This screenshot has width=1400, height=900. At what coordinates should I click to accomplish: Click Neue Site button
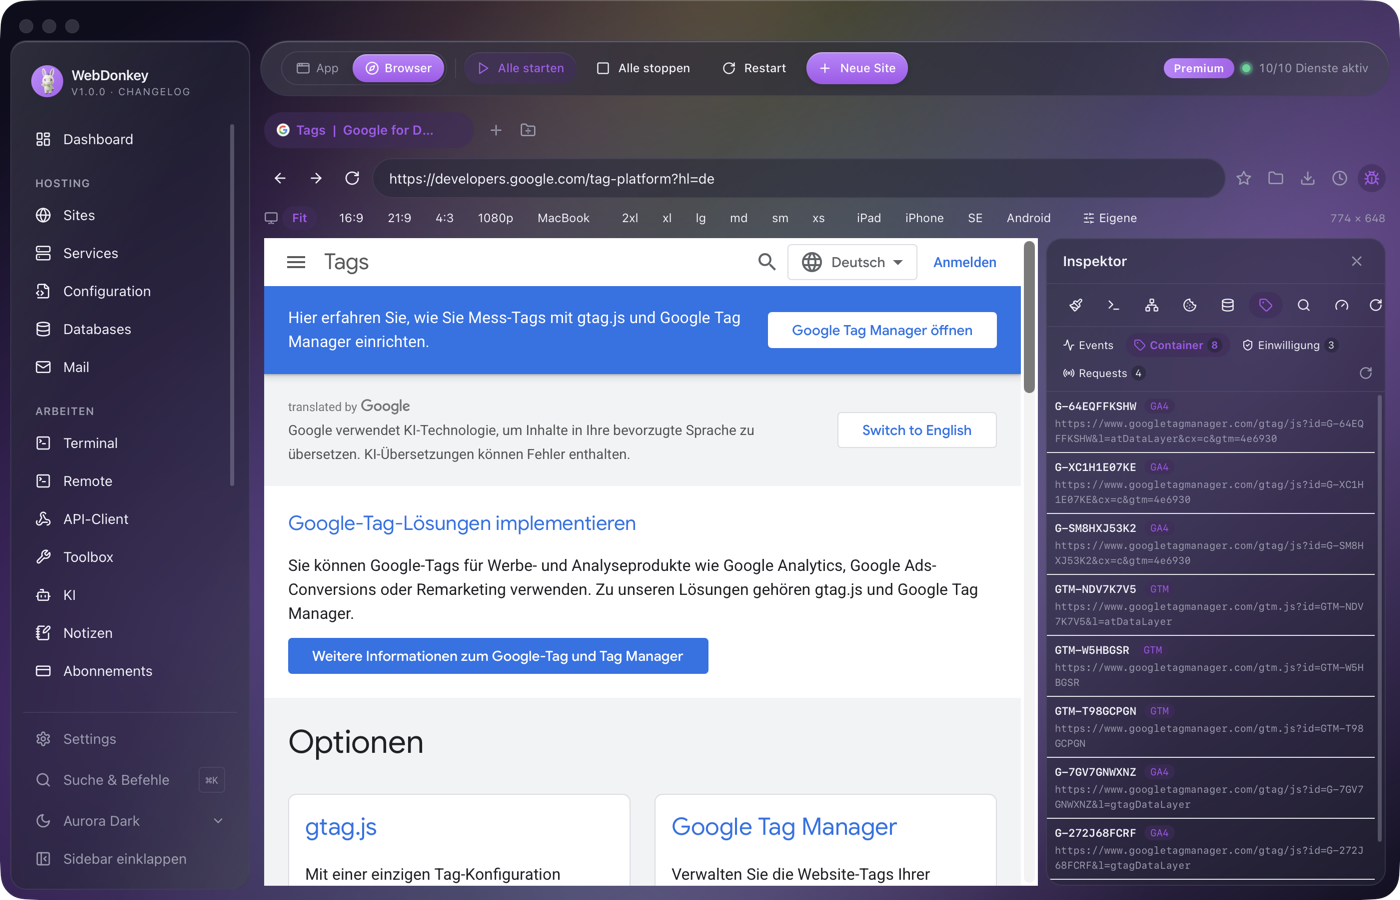tap(857, 68)
